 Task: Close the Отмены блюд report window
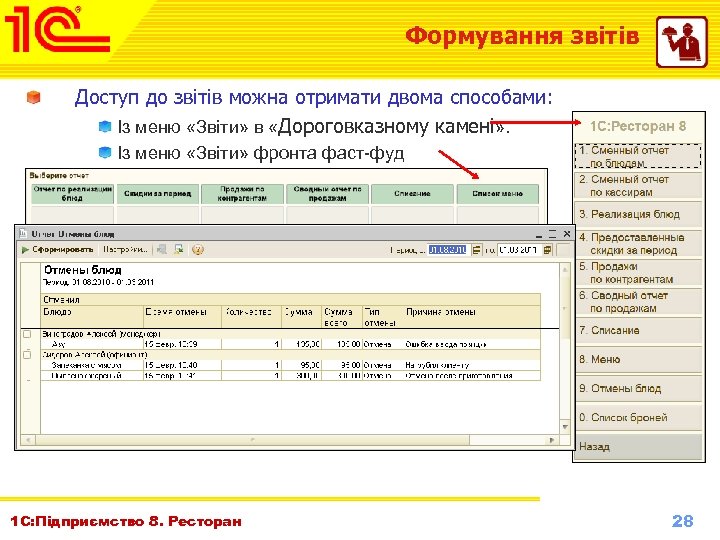click(567, 234)
